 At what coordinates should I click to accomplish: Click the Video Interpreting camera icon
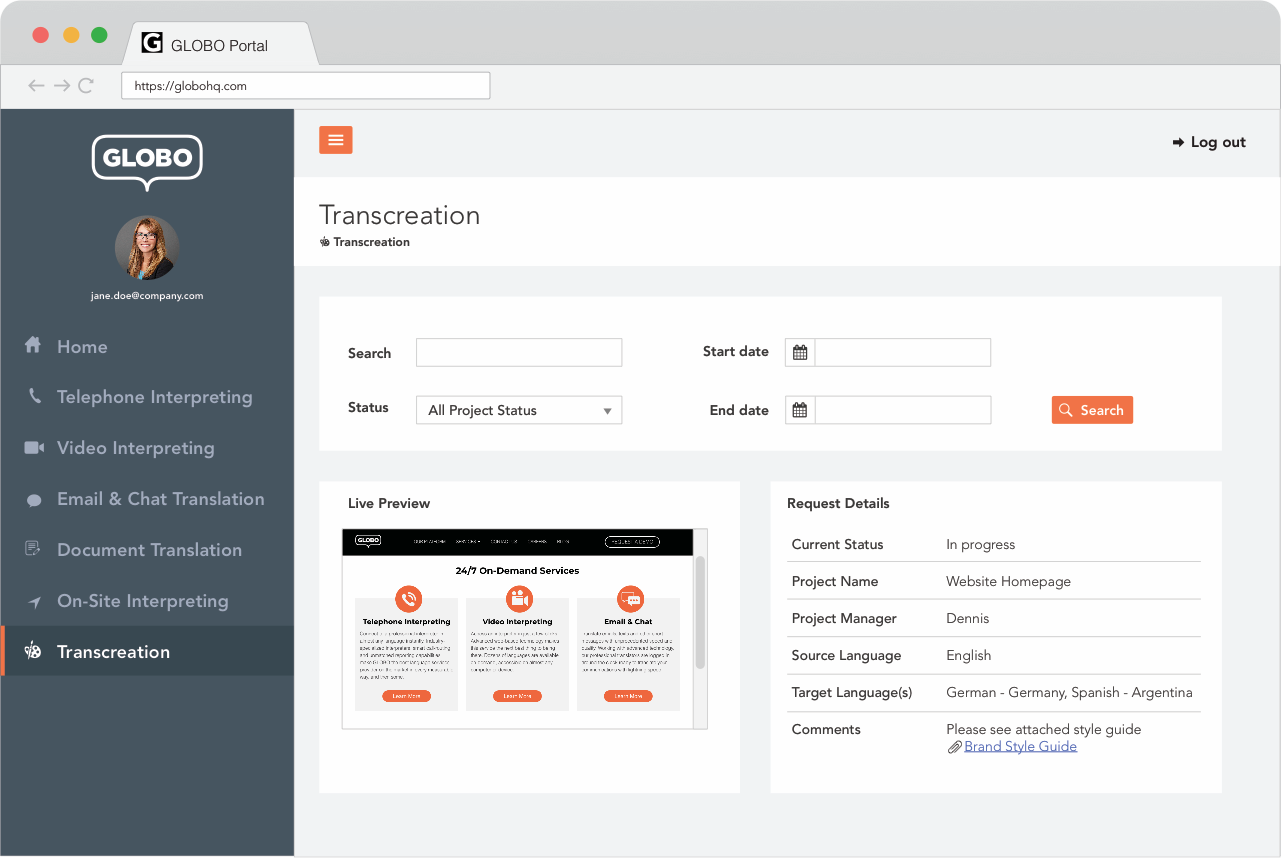point(34,448)
